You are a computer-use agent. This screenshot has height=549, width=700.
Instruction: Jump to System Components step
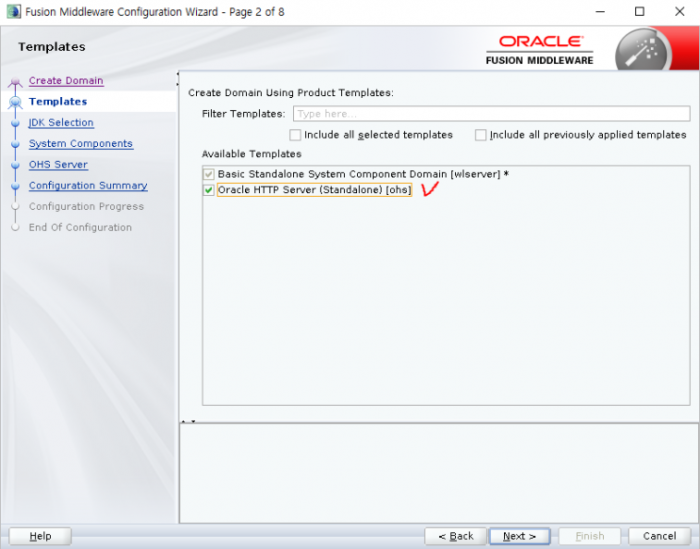coord(81,144)
